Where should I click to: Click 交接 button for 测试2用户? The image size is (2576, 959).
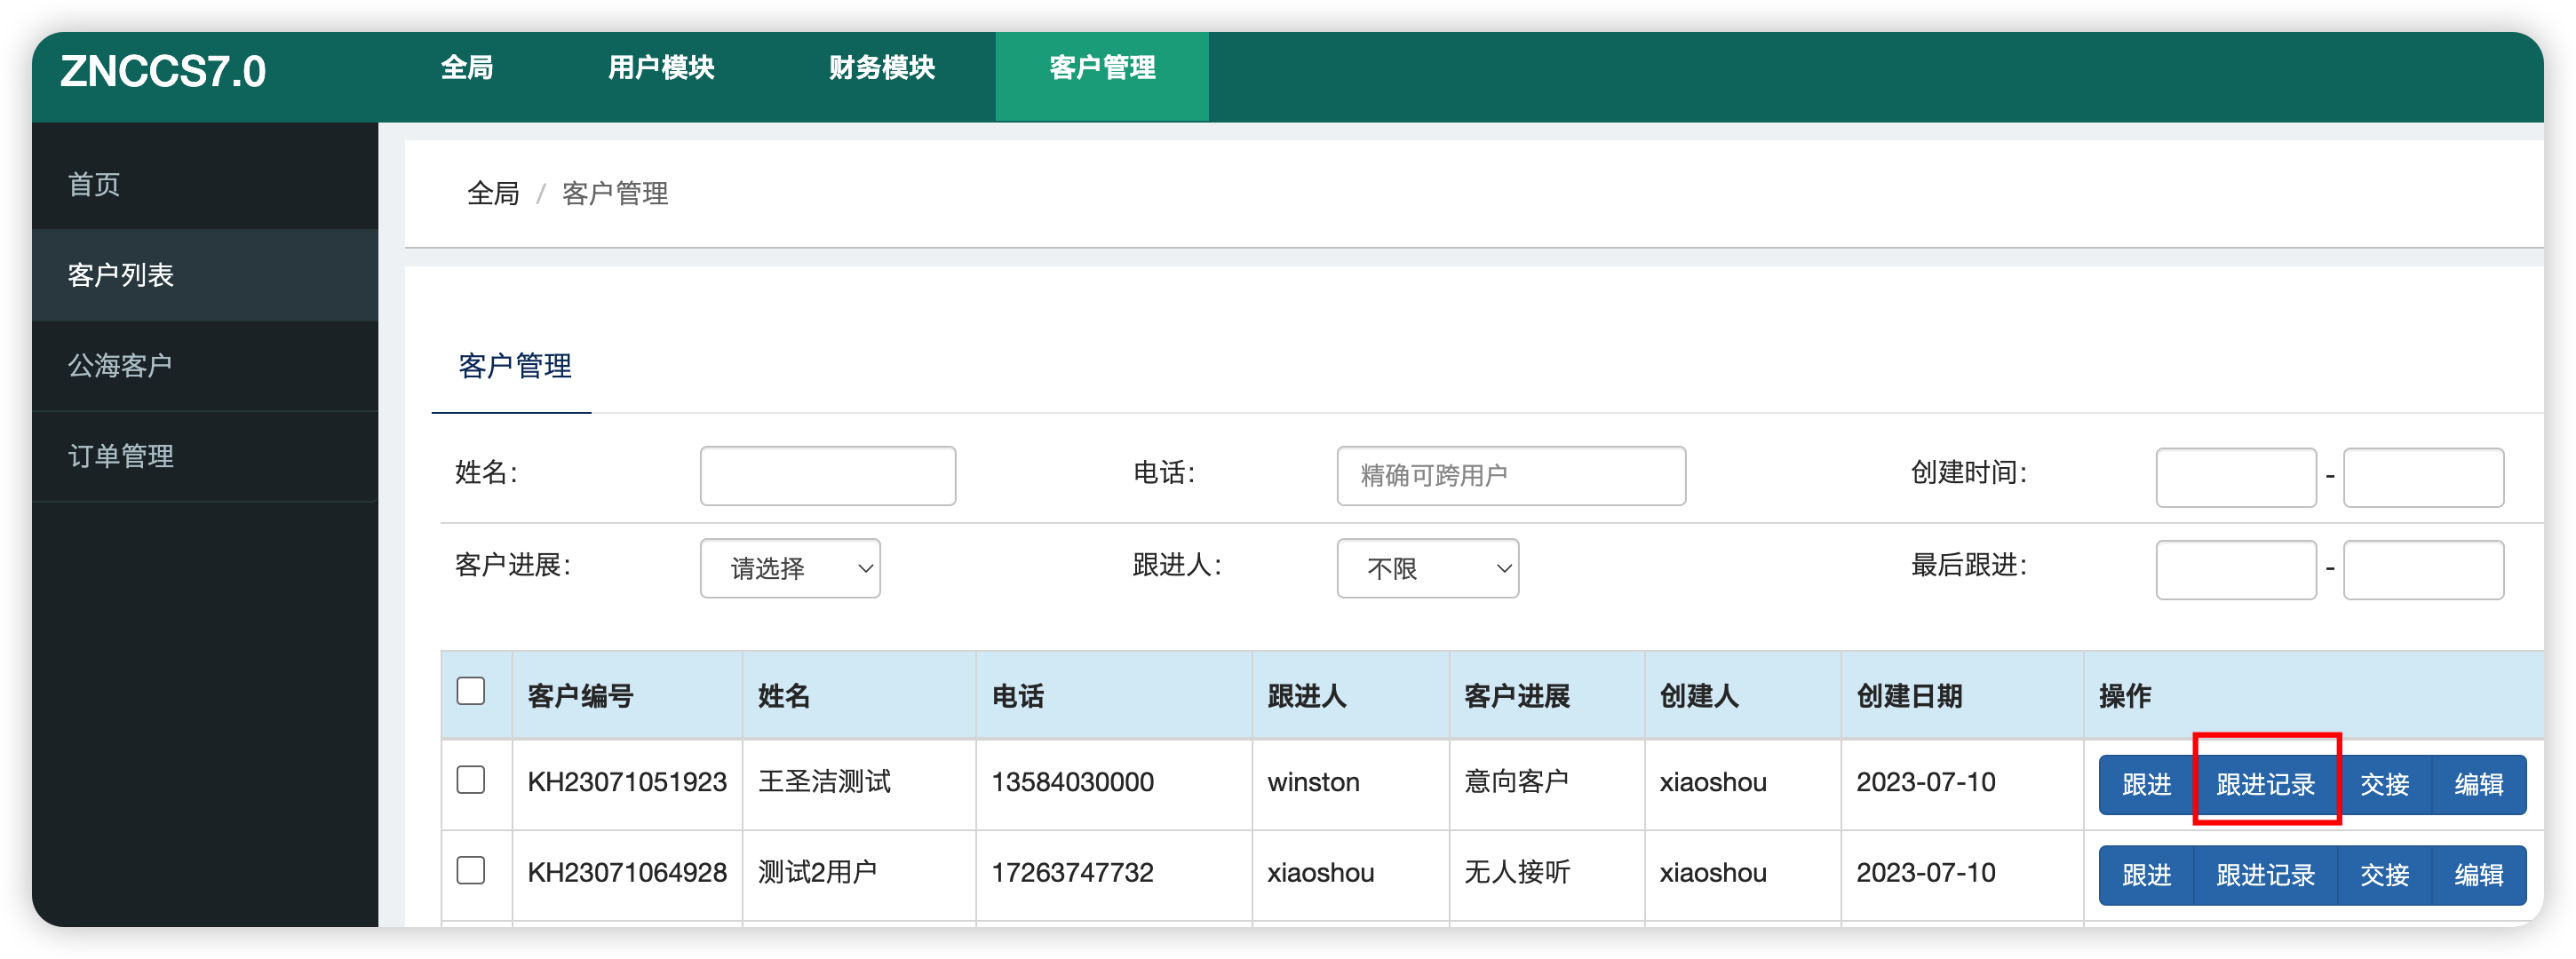2384,875
